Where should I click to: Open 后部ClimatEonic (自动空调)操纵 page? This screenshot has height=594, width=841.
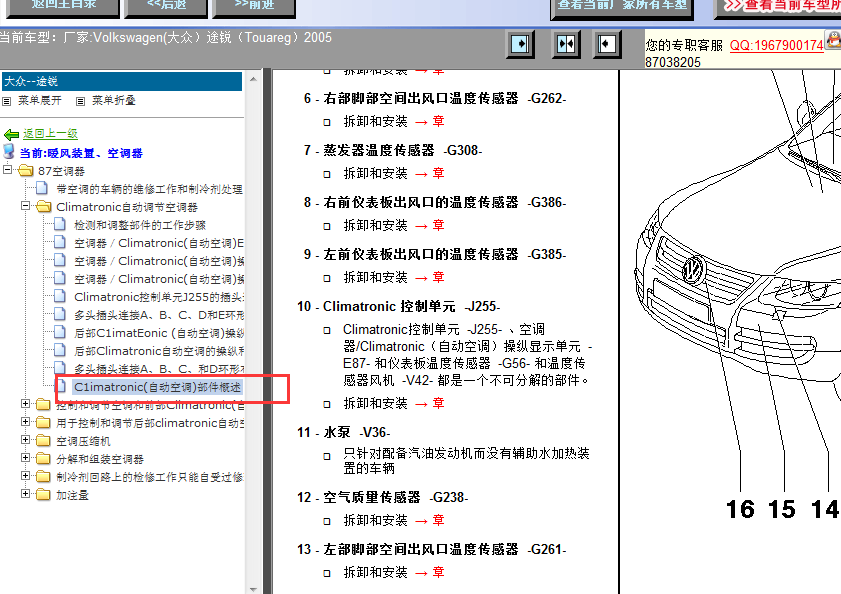159,333
